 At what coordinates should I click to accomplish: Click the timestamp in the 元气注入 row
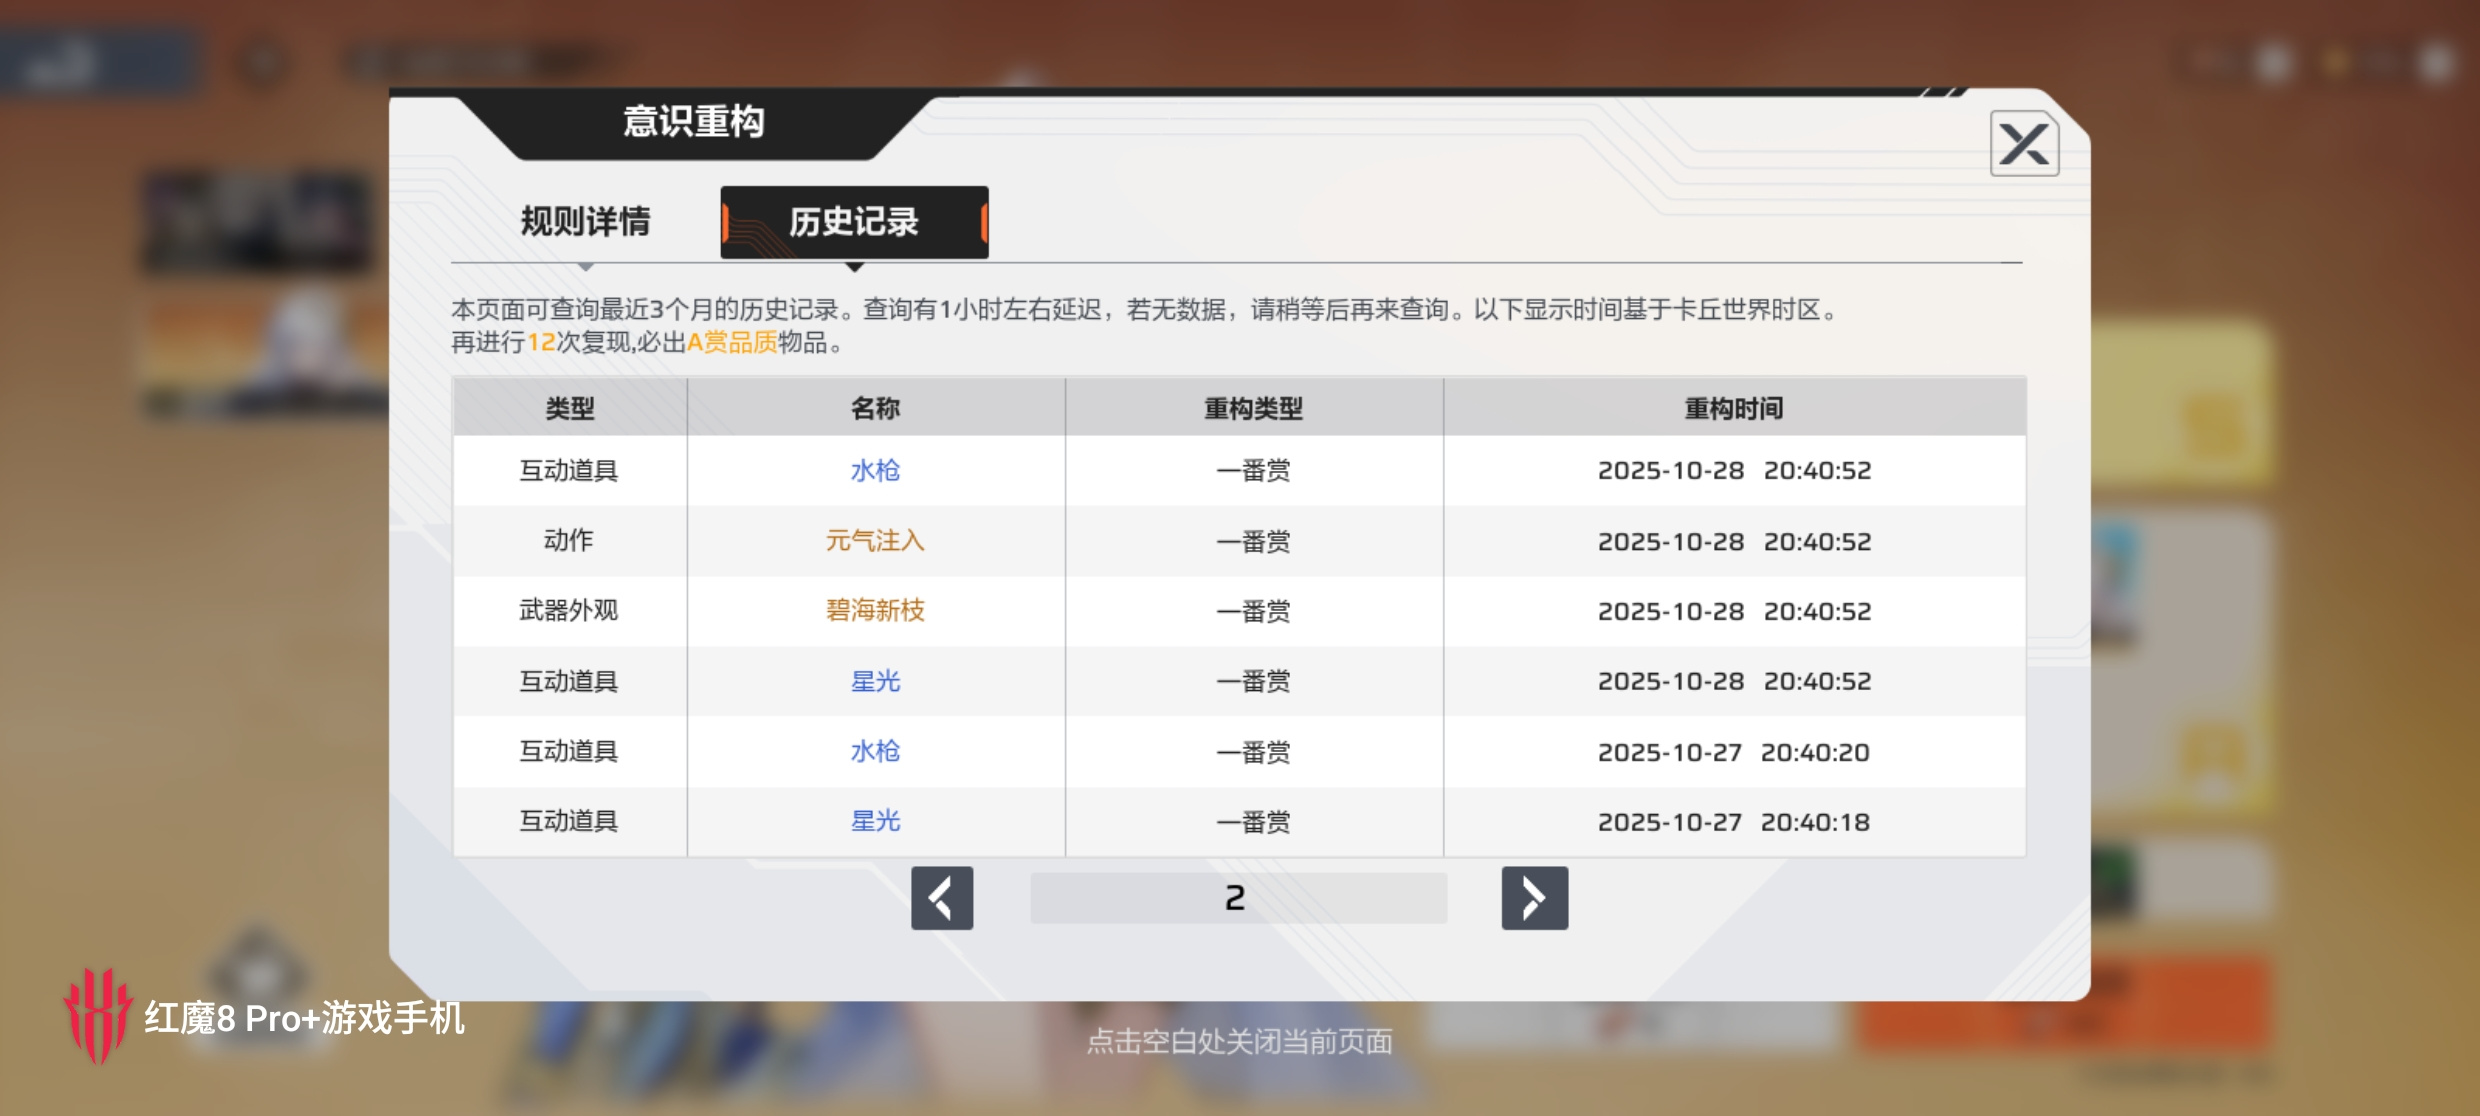pyautogui.click(x=1734, y=541)
